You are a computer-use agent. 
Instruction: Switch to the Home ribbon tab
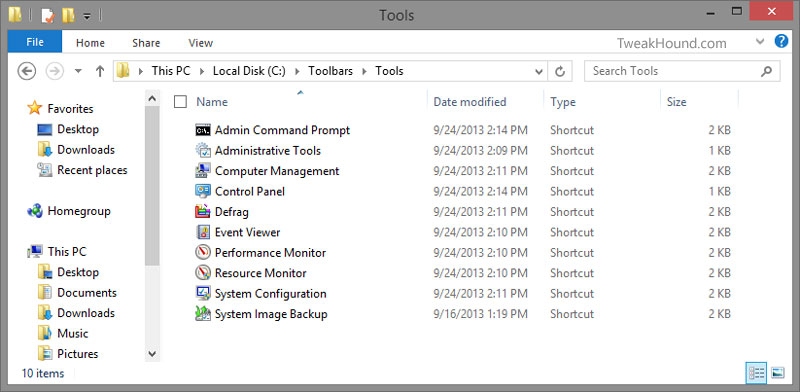coord(90,43)
